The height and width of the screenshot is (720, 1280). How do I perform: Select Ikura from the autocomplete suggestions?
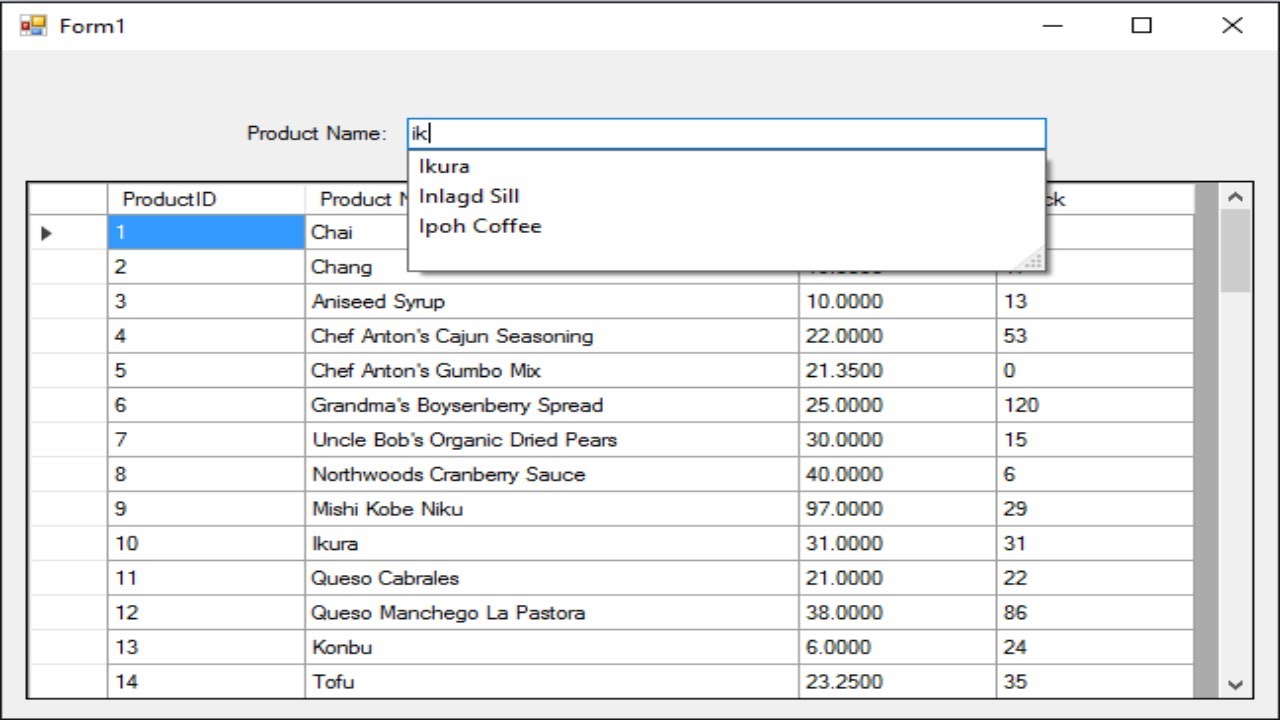(x=444, y=166)
